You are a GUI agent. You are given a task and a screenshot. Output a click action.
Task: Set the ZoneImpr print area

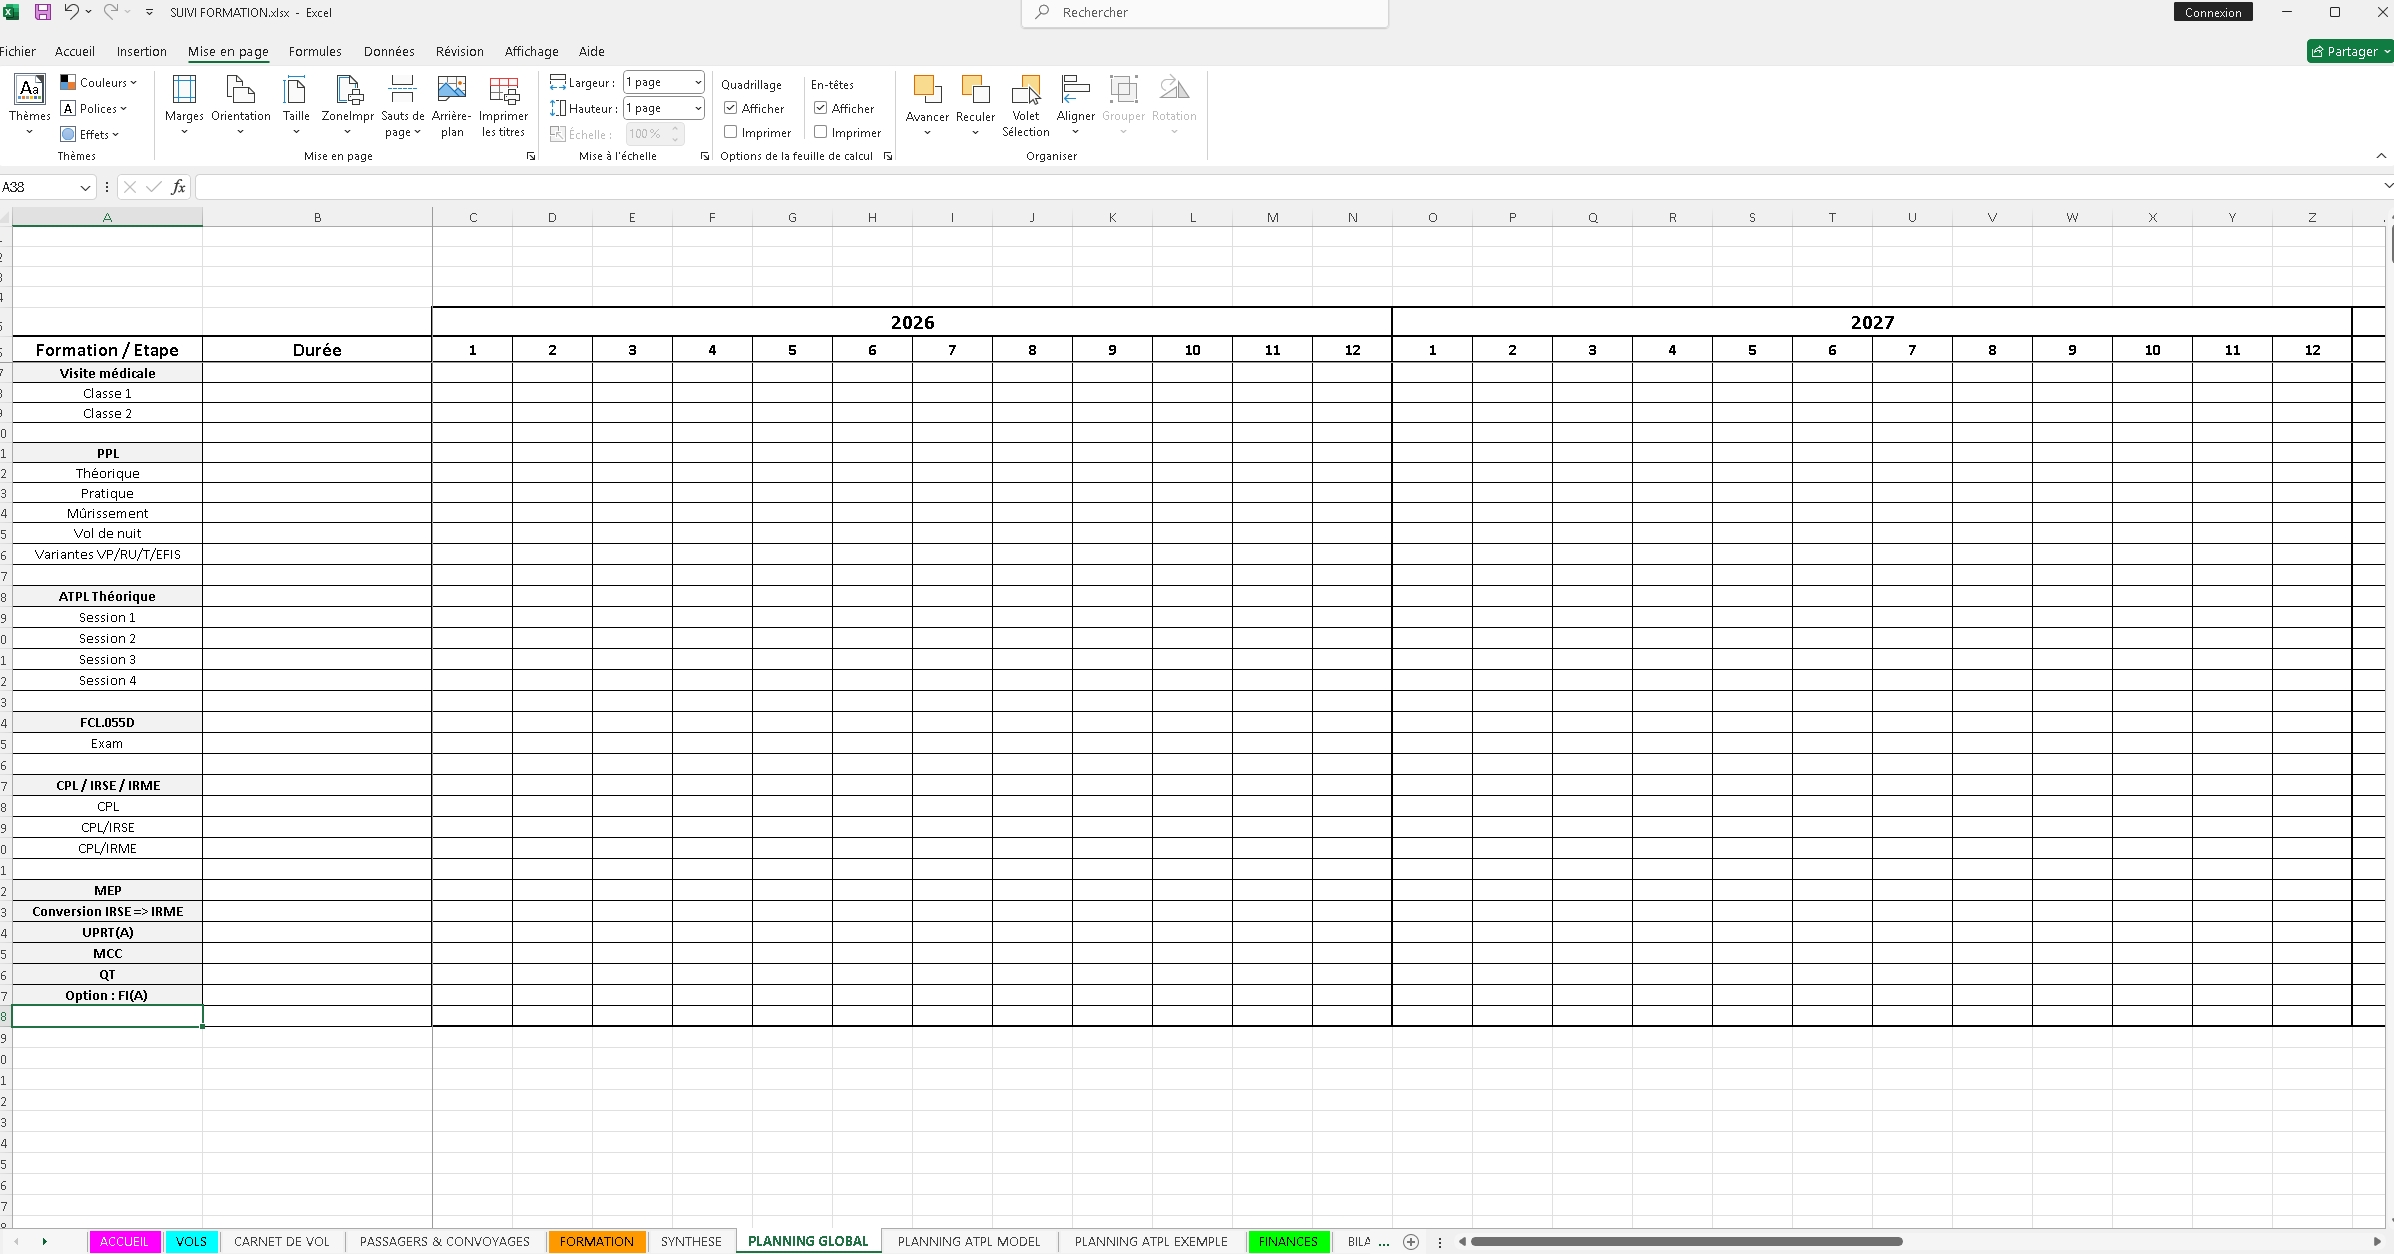click(348, 103)
